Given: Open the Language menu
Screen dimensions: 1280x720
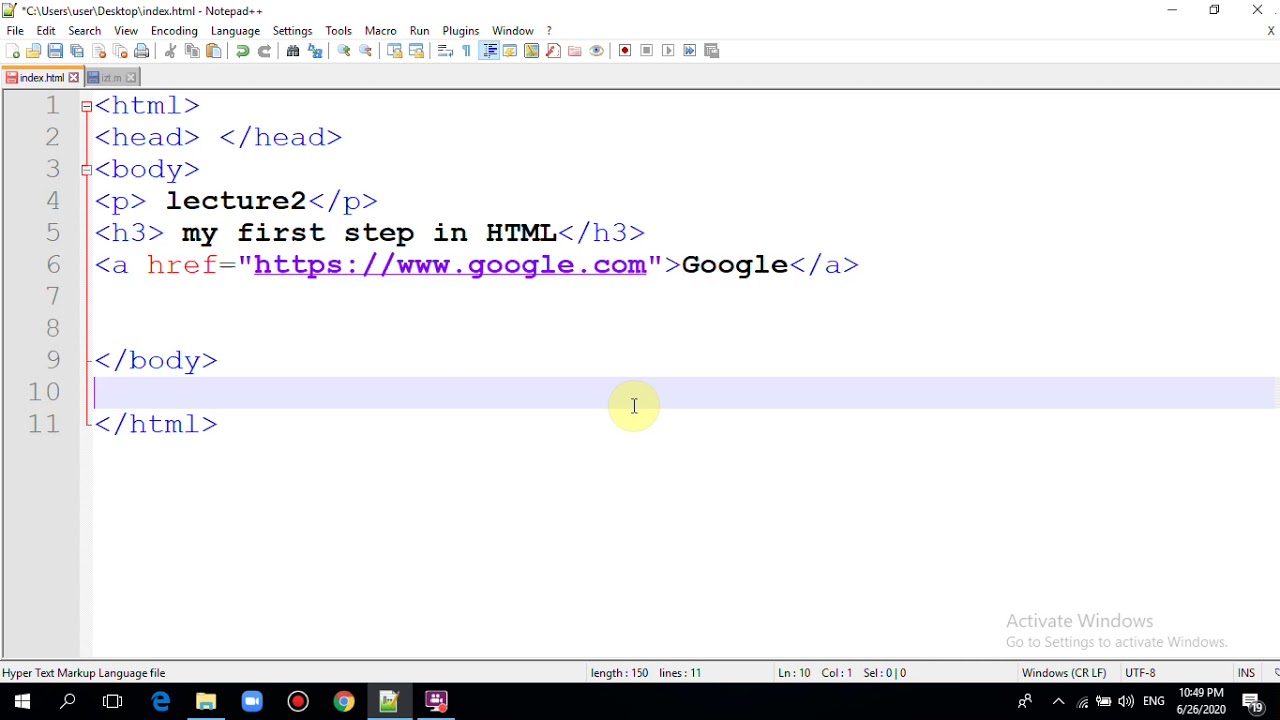Looking at the screenshot, I should 235,31.
